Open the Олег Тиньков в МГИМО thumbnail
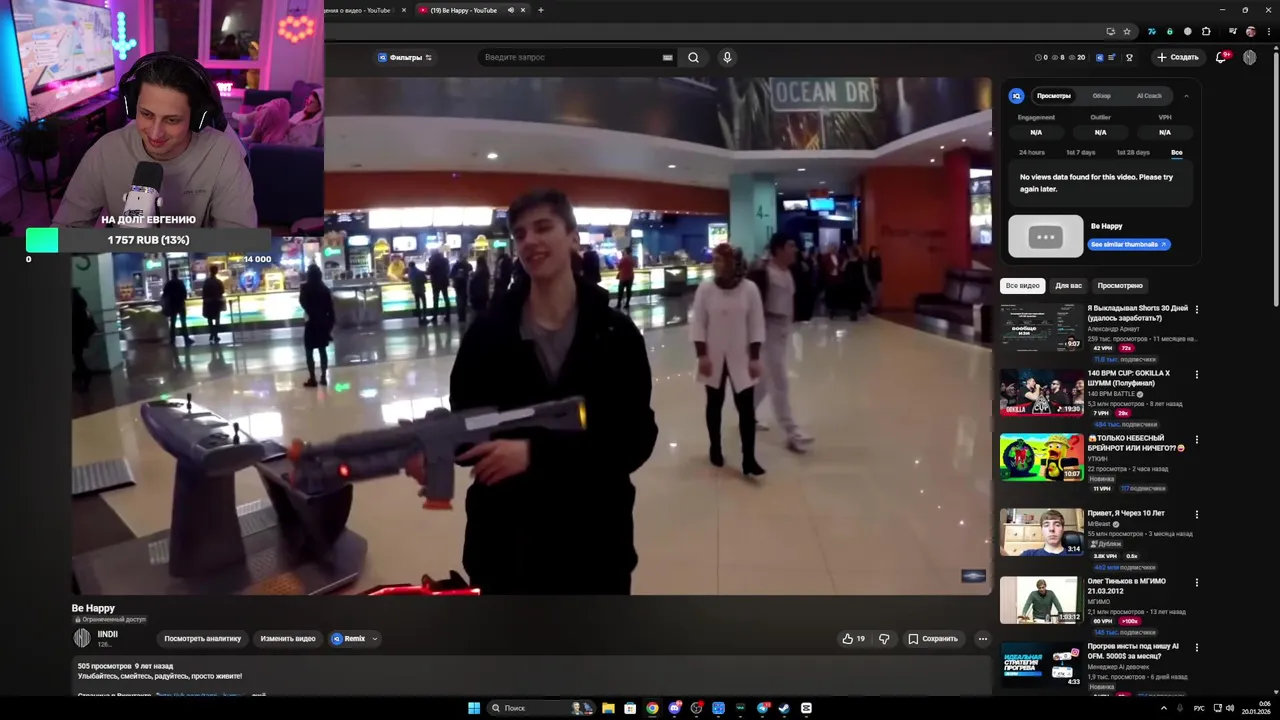Viewport: 1280px width, 720px height. pos(1042,600)
